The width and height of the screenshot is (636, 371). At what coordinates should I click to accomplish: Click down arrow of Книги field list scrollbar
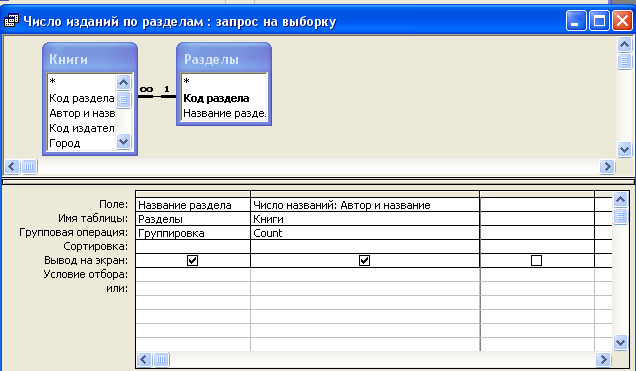click(123, 142)
